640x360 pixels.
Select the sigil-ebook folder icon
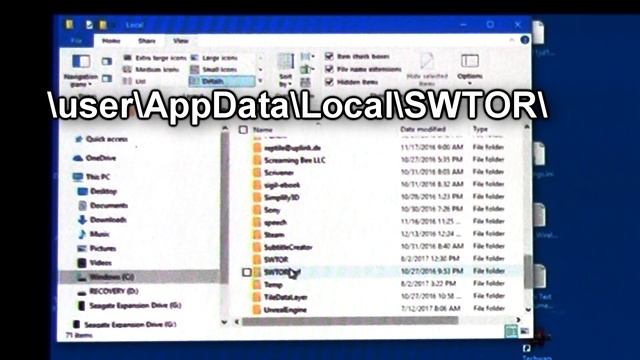[257, 185]
